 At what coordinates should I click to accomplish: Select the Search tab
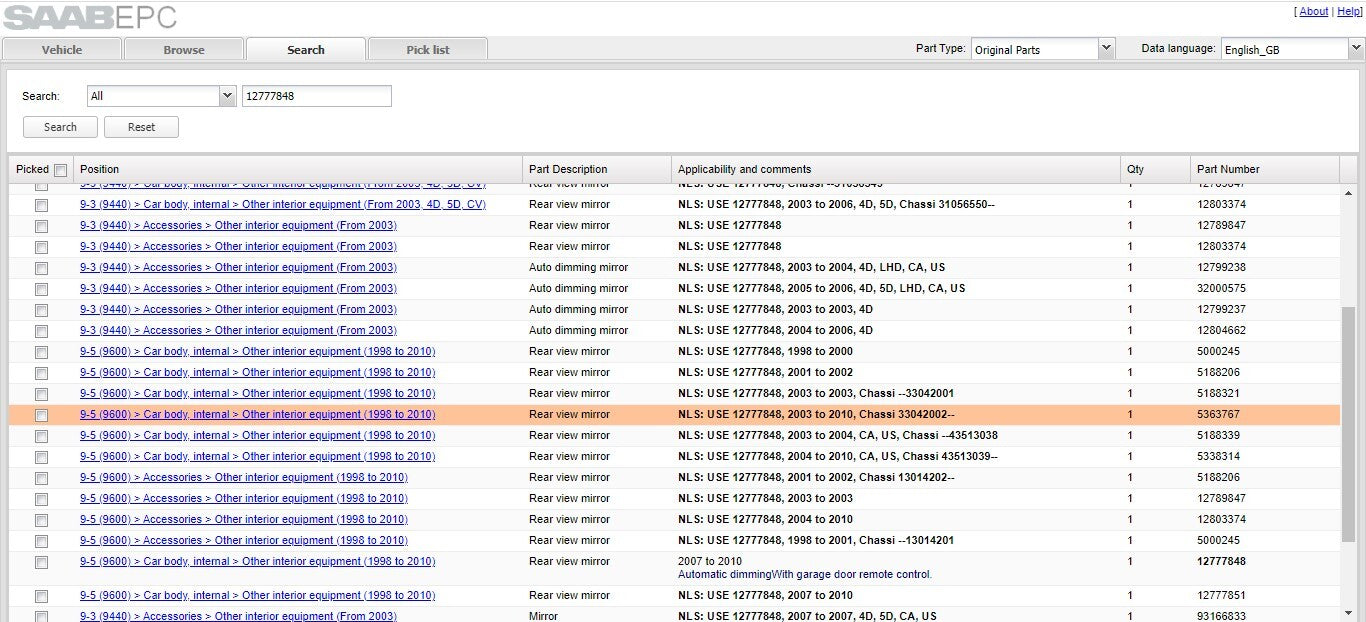(306, 49)
